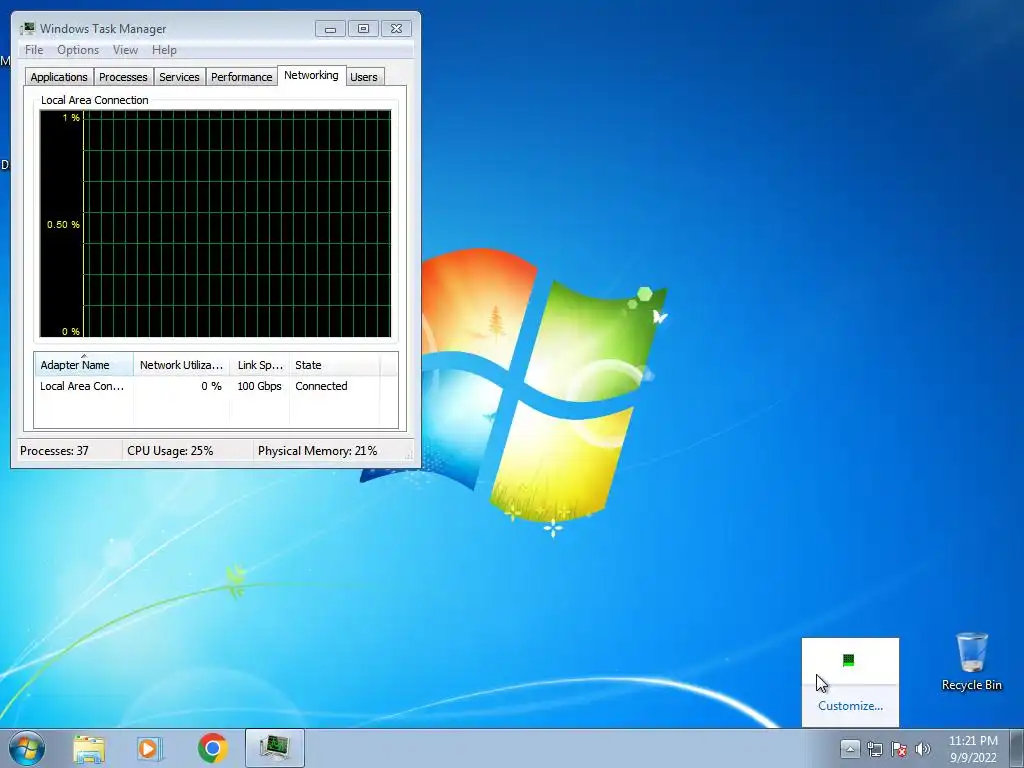
Task: Switch to the Applications tab
Action: click(x=59, y=77)
